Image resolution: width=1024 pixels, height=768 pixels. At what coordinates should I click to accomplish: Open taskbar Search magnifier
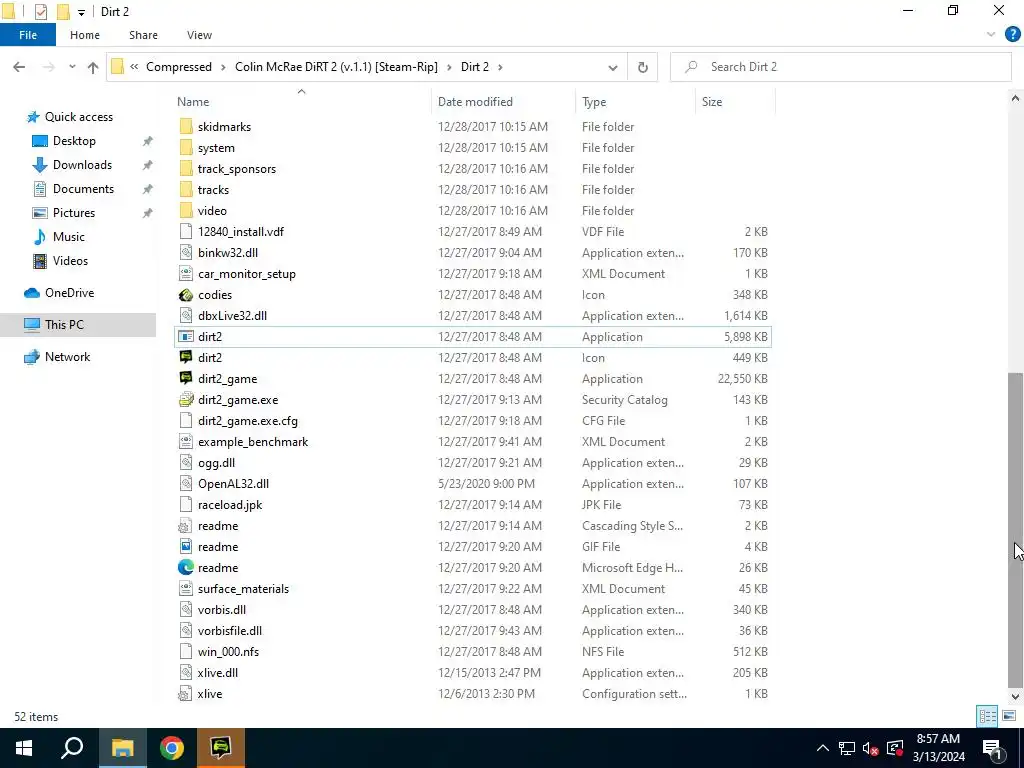tap(72, 748)
